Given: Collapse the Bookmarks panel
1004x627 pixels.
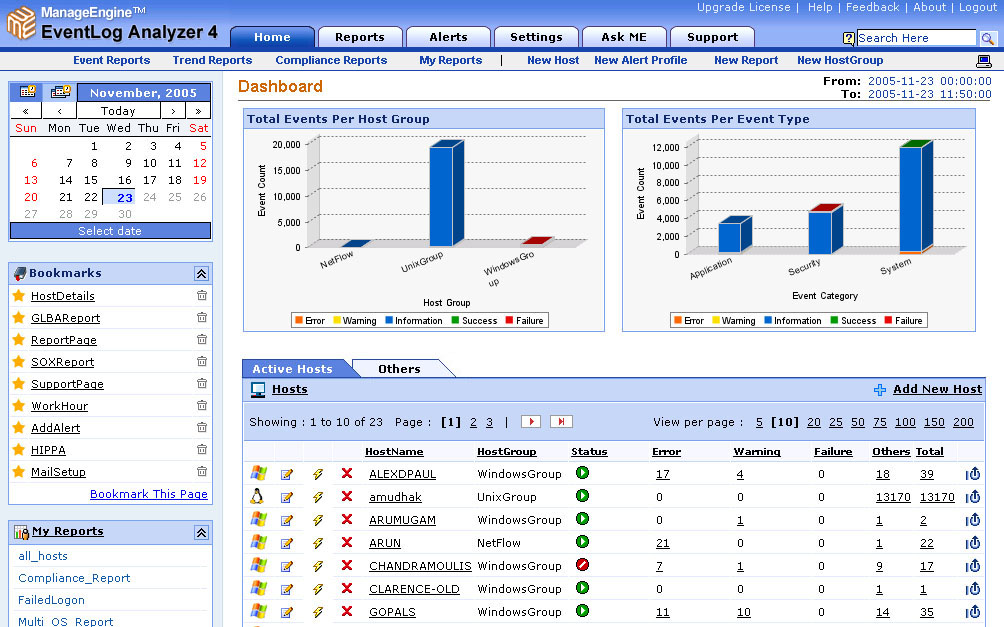Looking at the screenshot, I should tap(201, 273).
